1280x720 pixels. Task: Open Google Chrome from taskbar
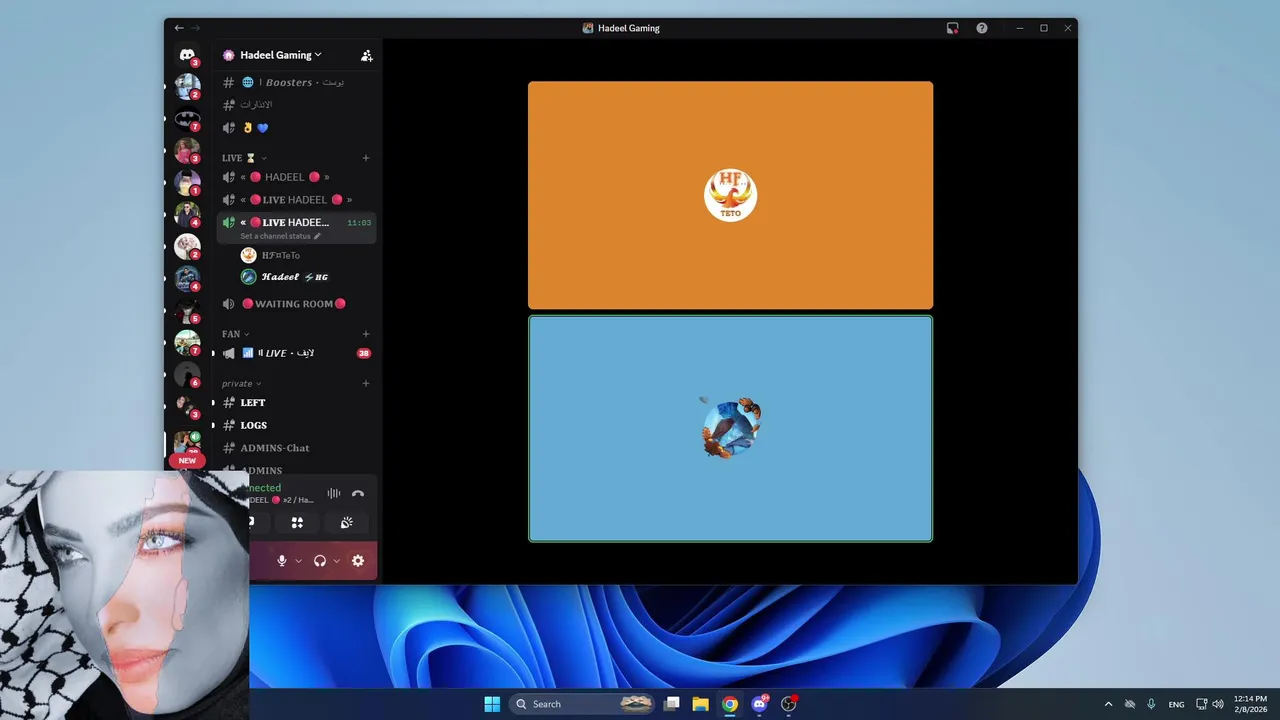(x=730, y=704)
